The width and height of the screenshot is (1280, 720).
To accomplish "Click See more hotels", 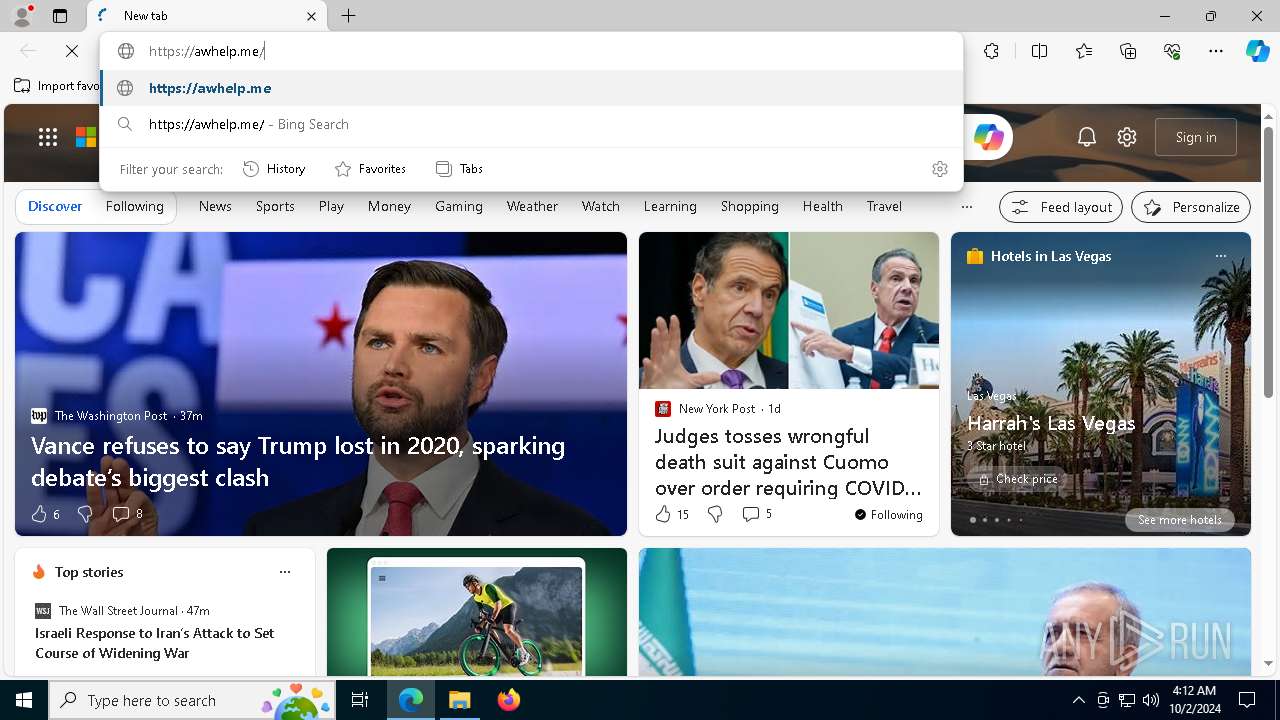I will (1180, 520).
